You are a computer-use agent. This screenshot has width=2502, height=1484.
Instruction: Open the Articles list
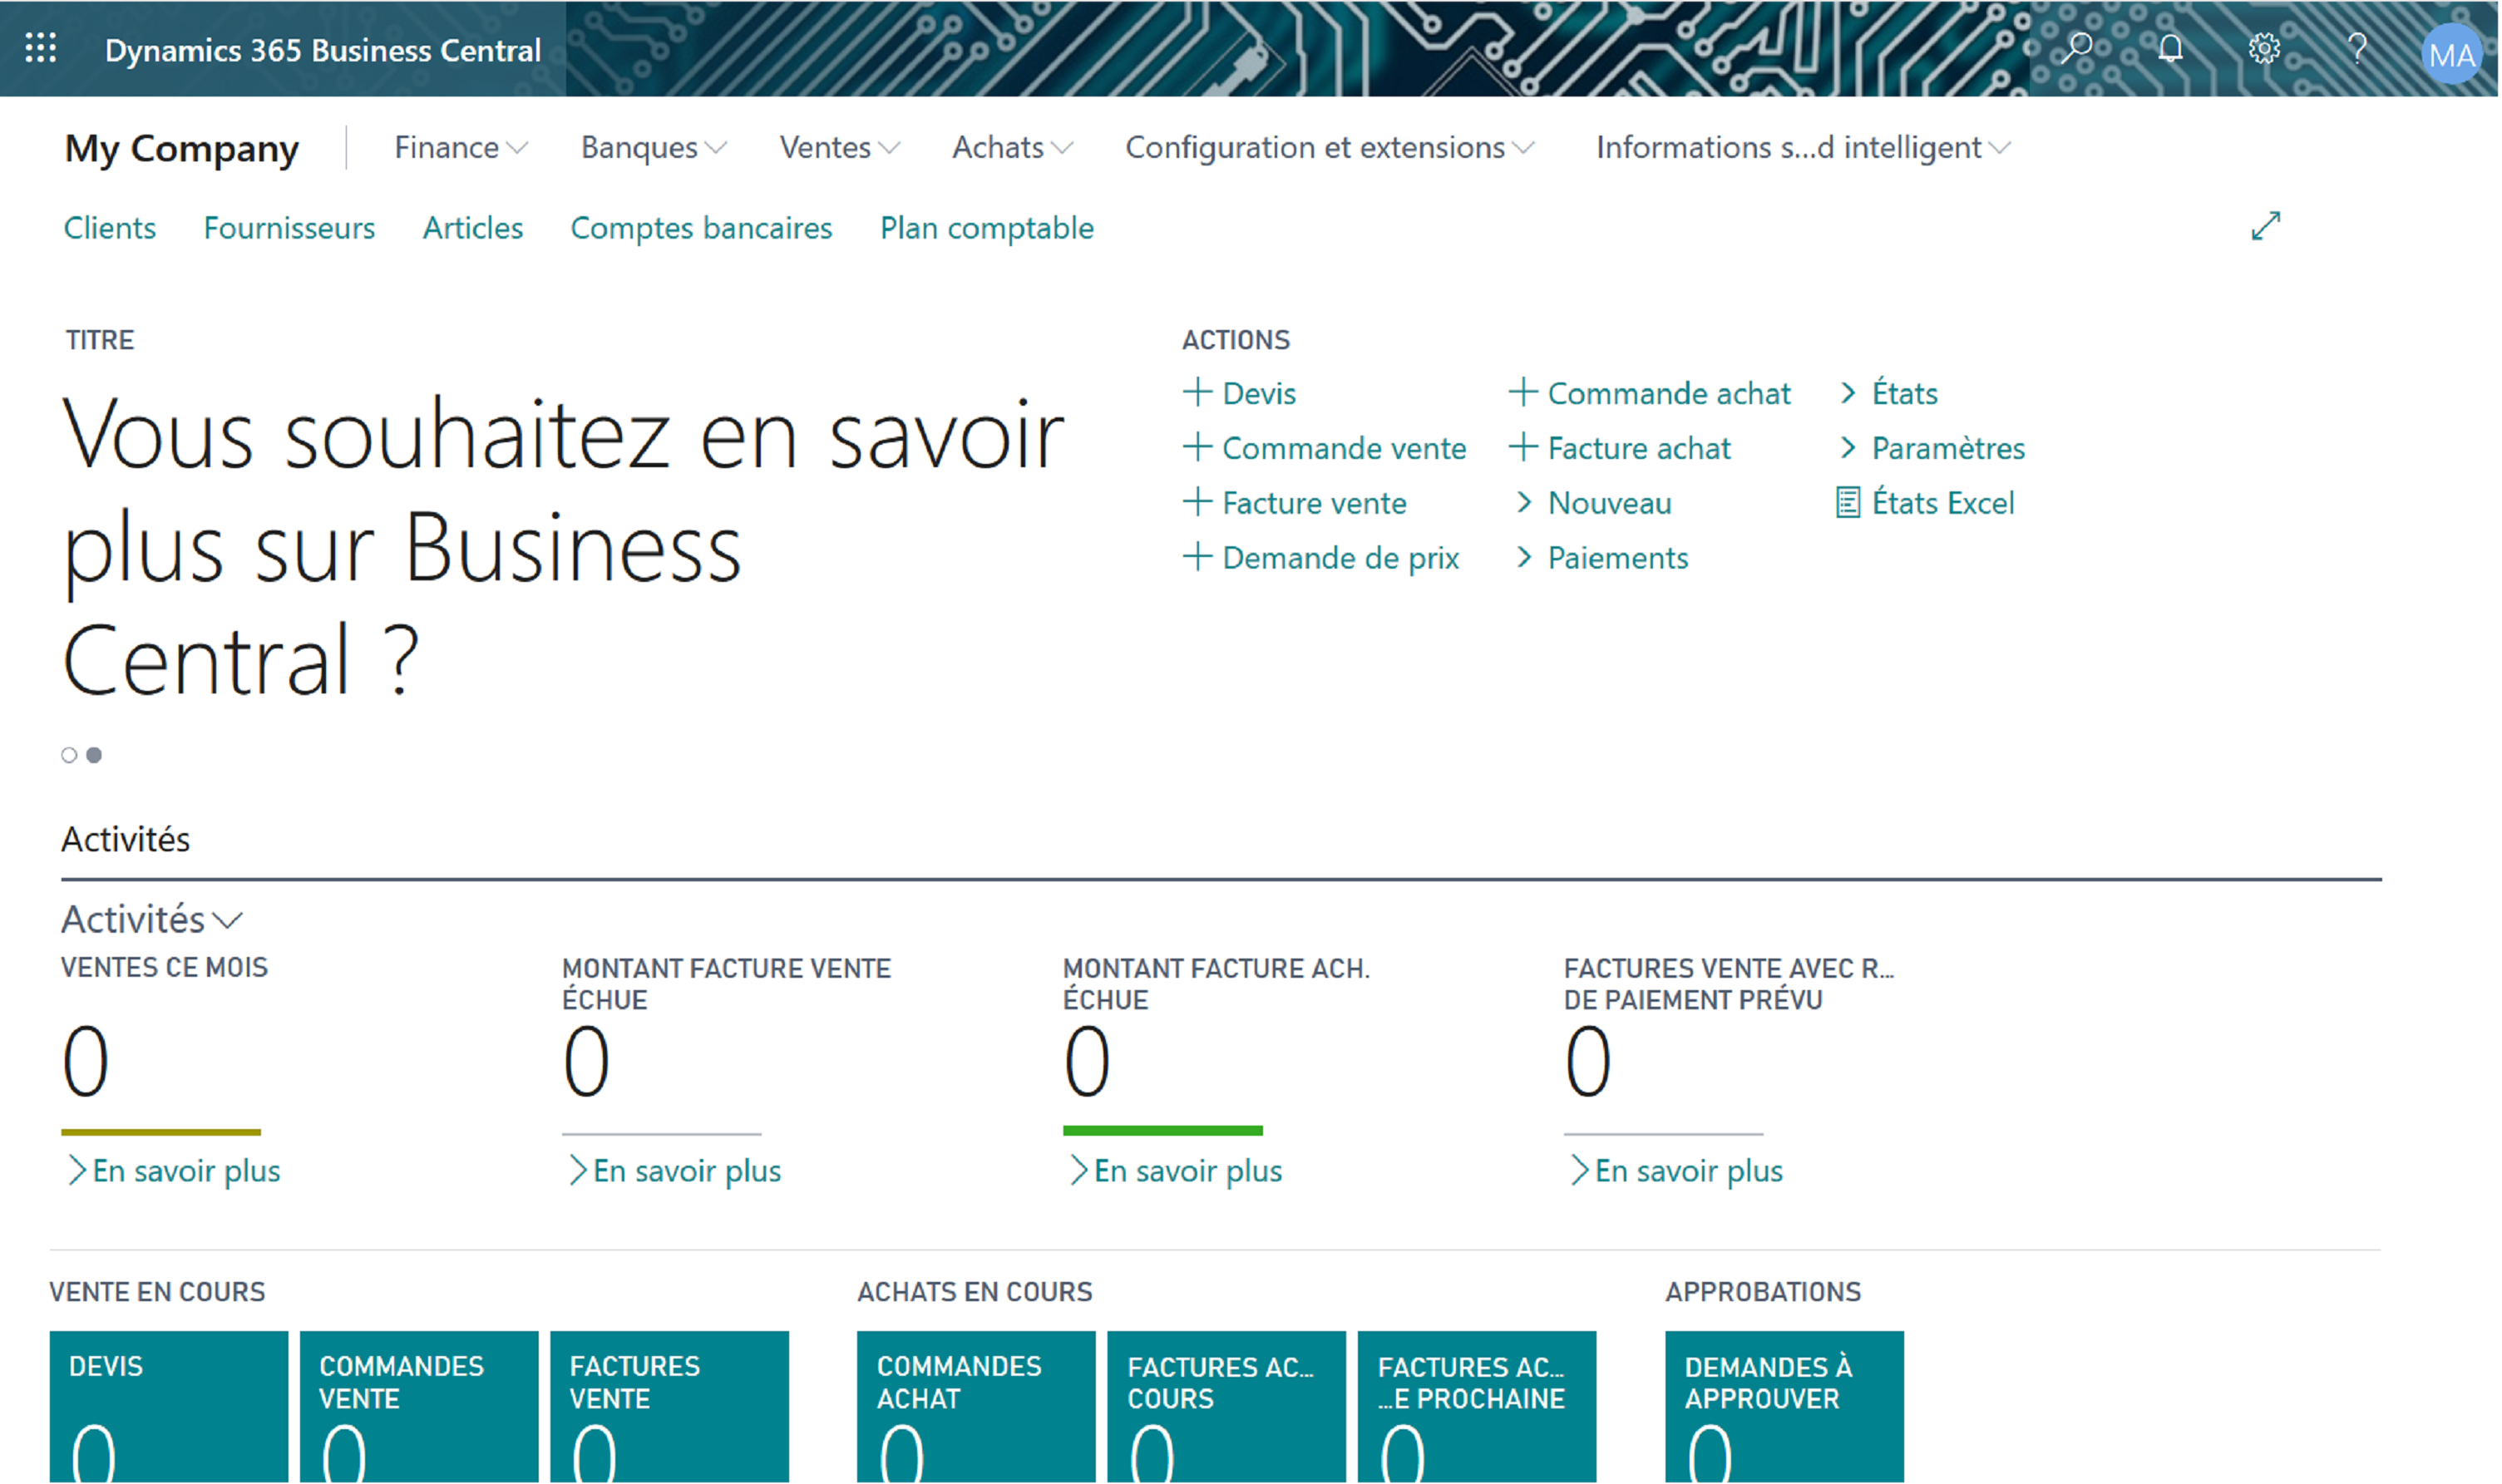(473, 228)
